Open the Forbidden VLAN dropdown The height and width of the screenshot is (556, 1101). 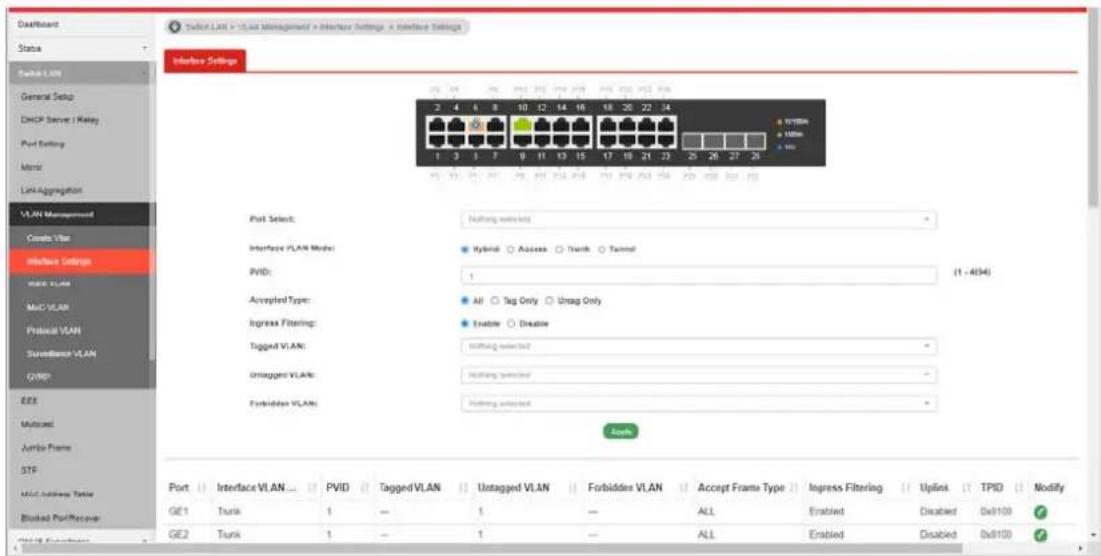click(x=699, y=404)
